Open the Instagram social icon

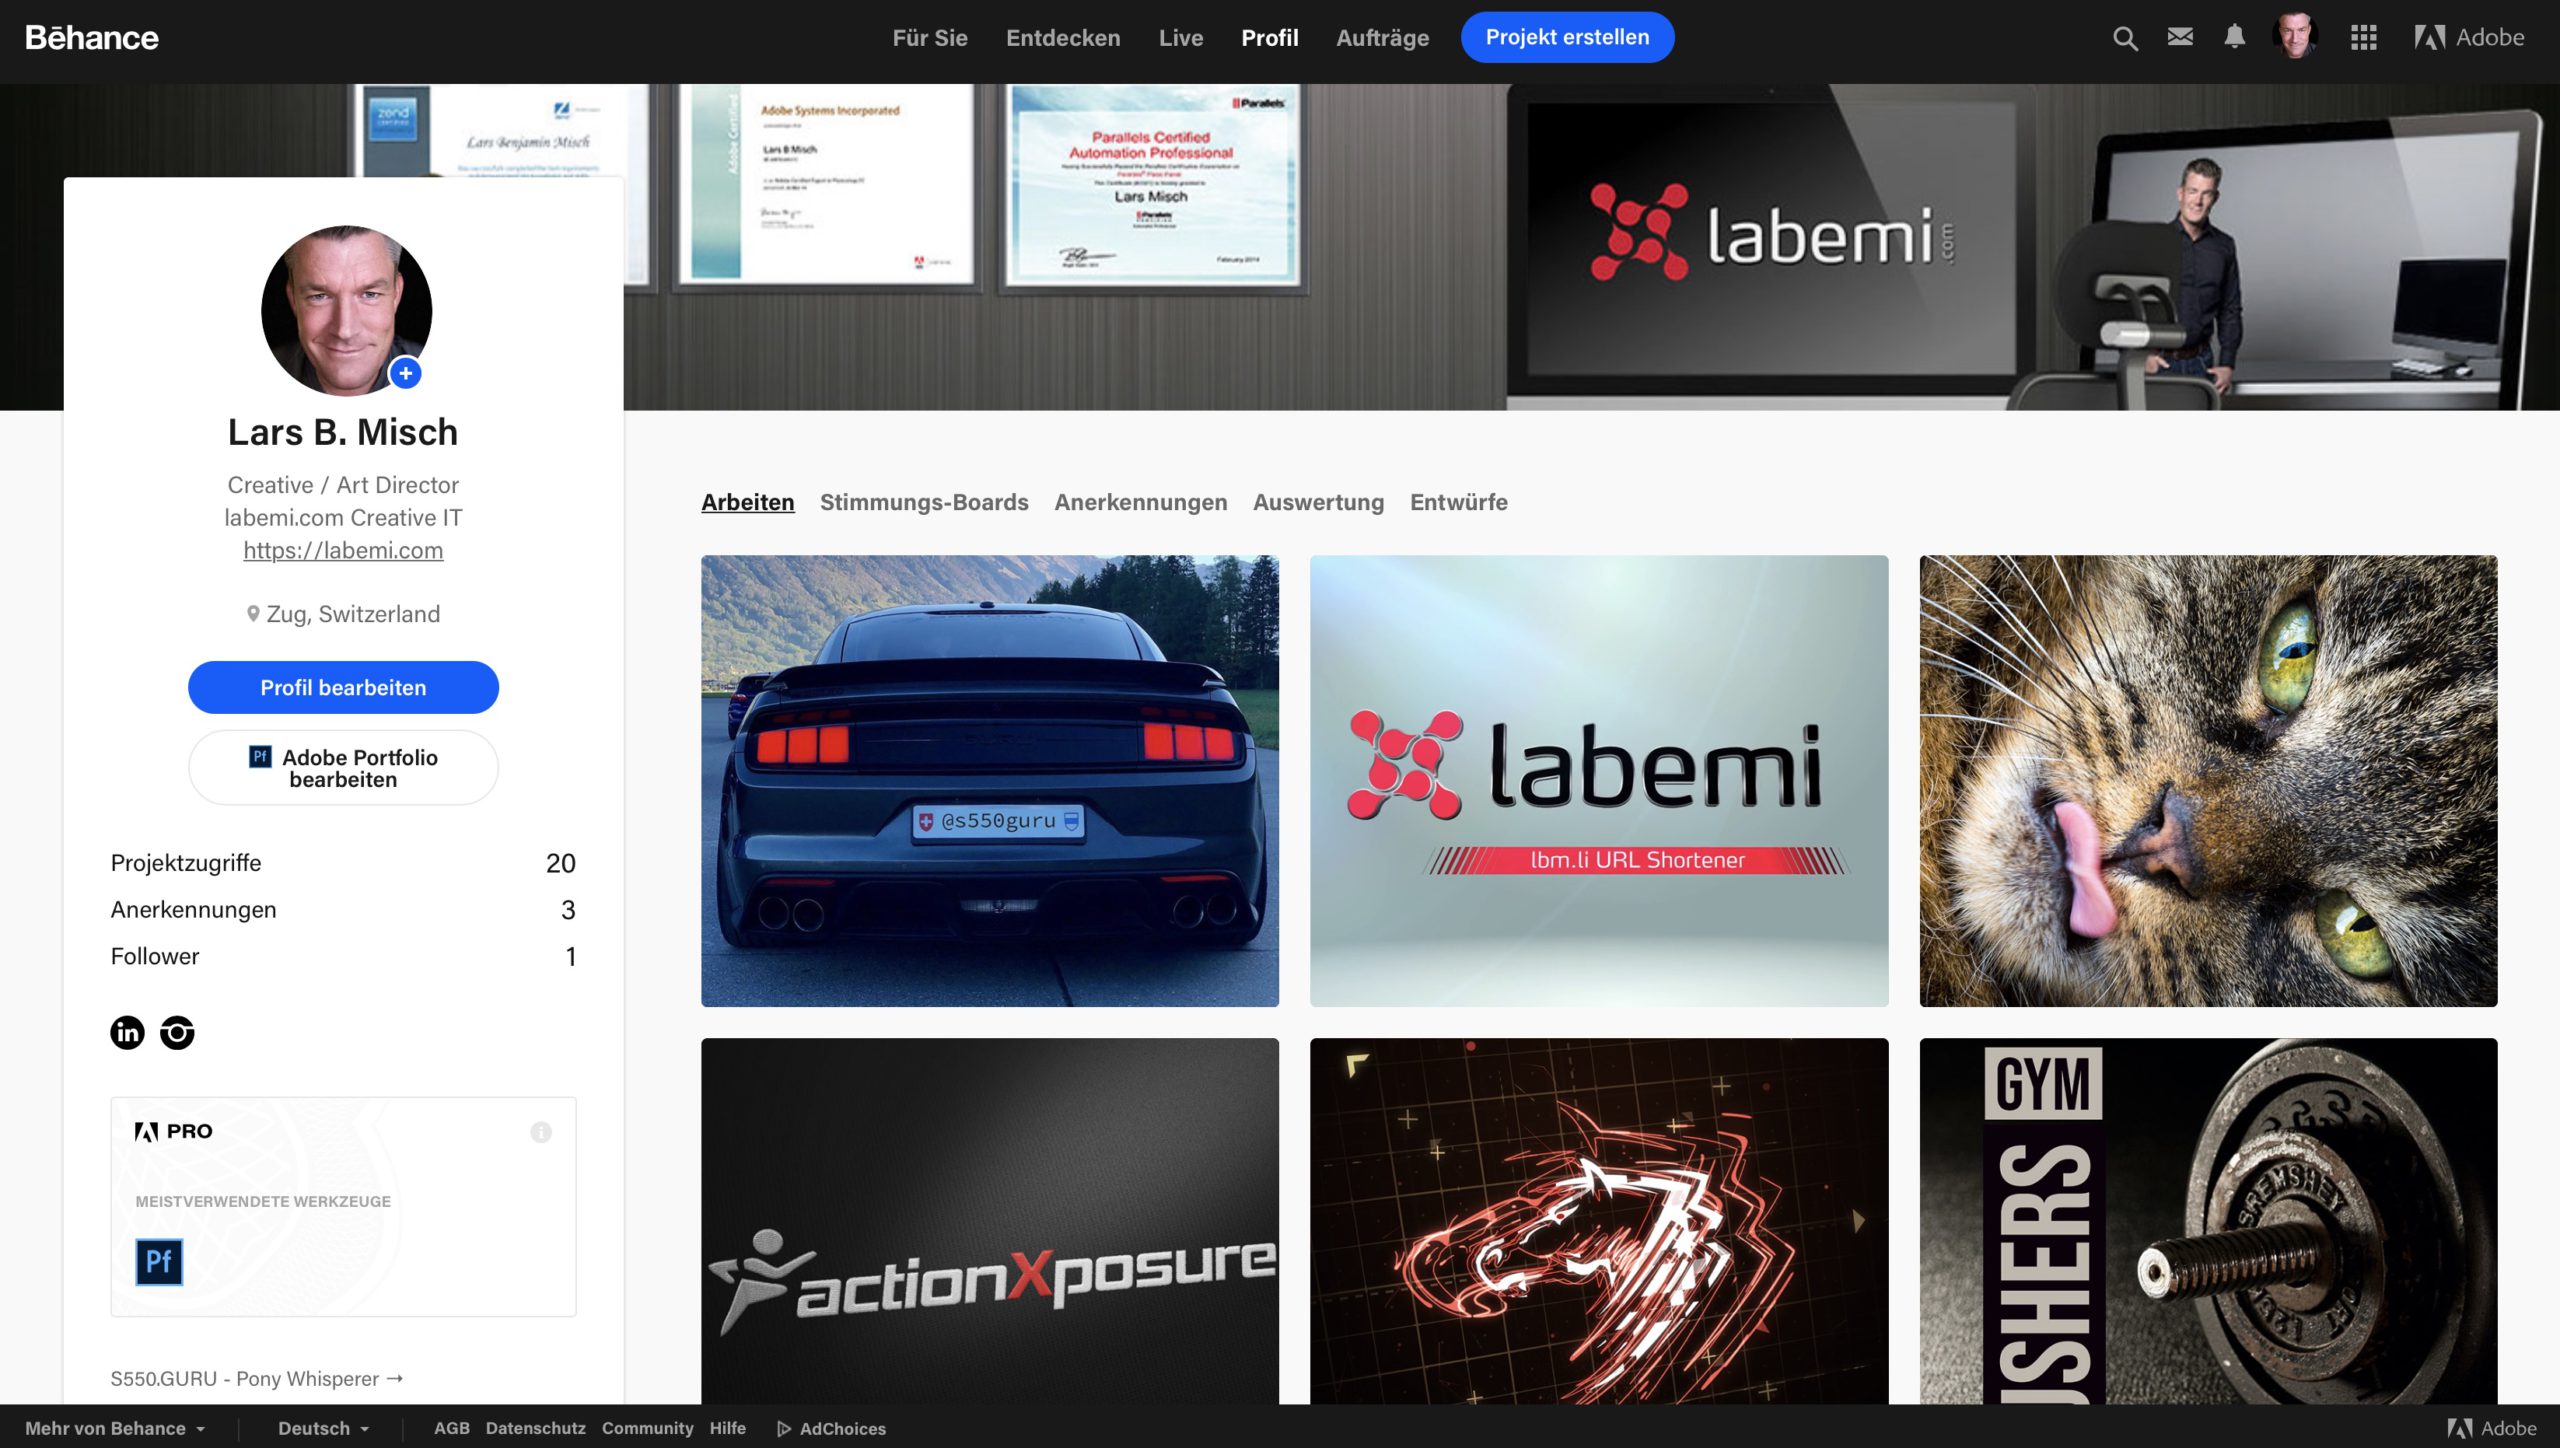(177, 1032)
